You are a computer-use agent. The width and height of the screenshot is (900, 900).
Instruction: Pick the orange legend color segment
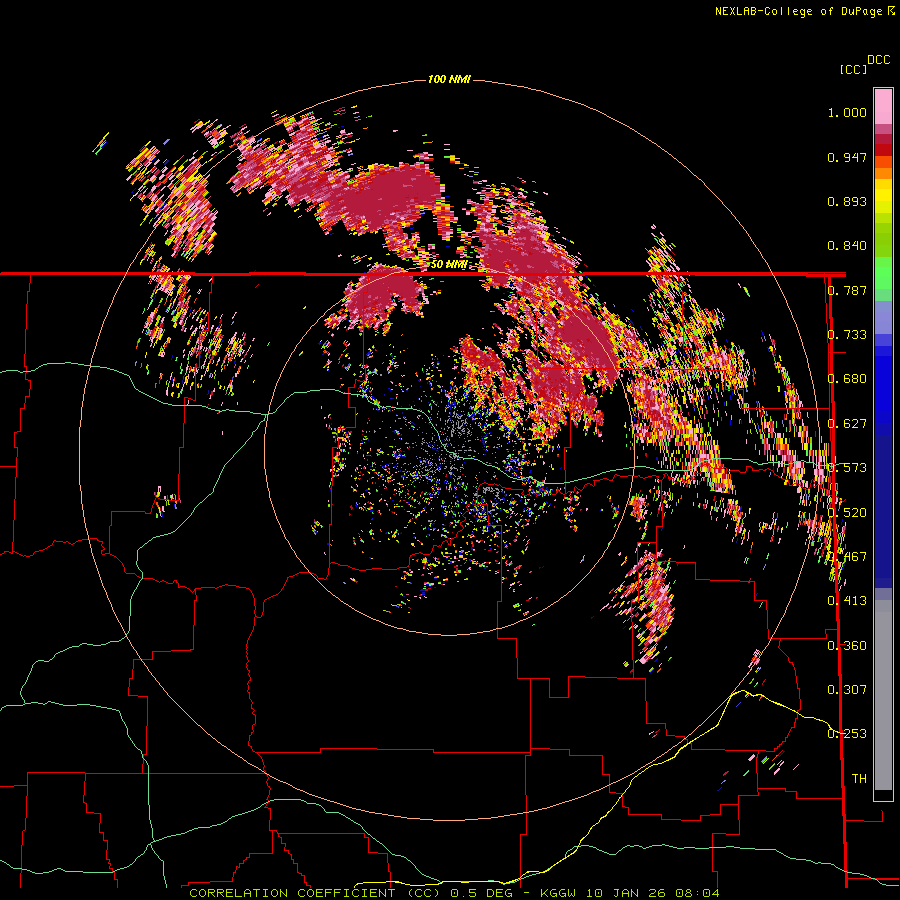883,173
